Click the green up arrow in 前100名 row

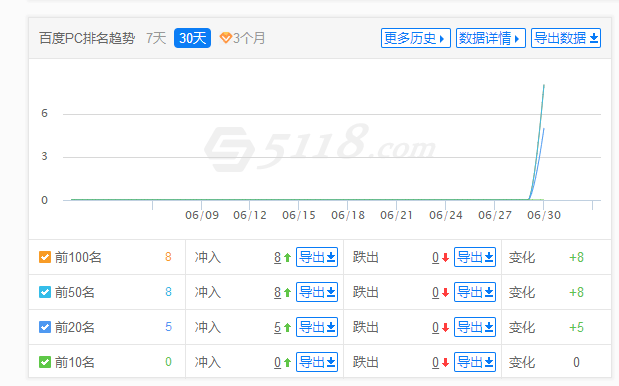point(287,258)
